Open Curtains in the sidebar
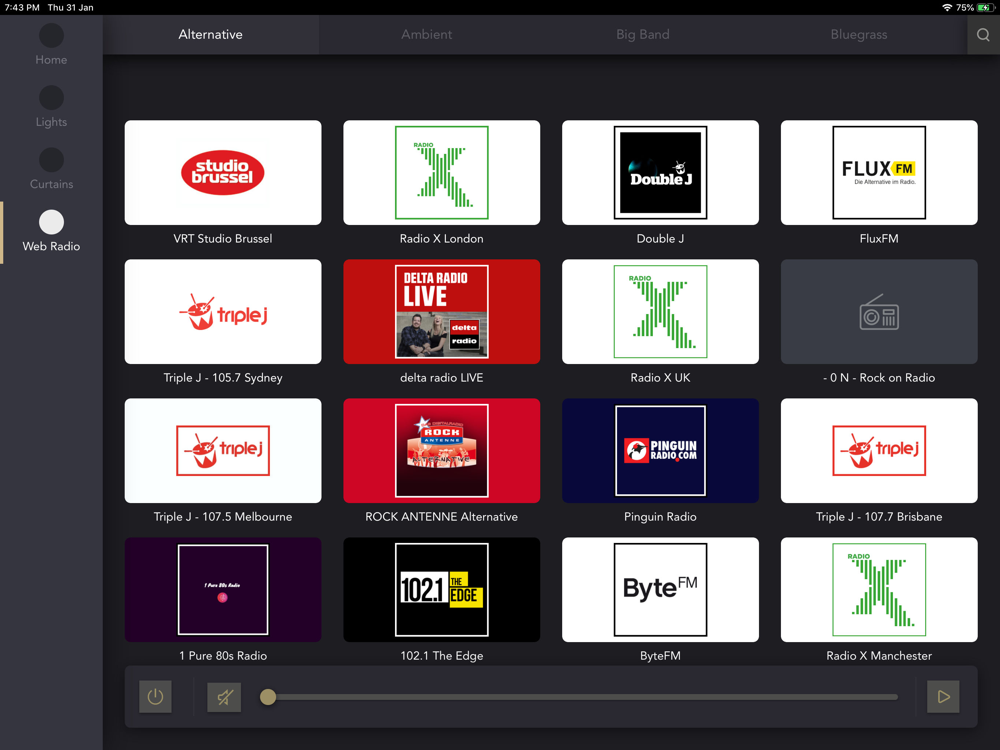Image resolution: width=1000 pixels, height=750 pixels. tap(51, 169)
